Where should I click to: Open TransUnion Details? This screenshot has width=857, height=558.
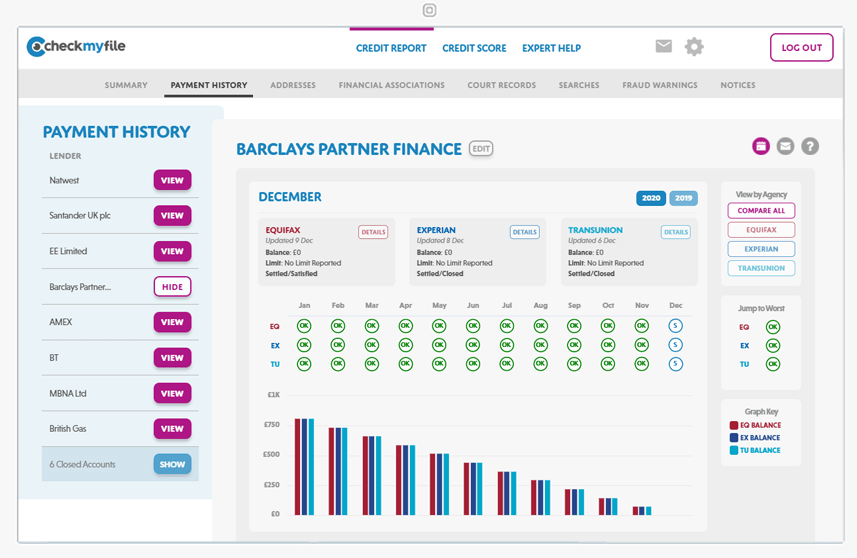[676, 232]
